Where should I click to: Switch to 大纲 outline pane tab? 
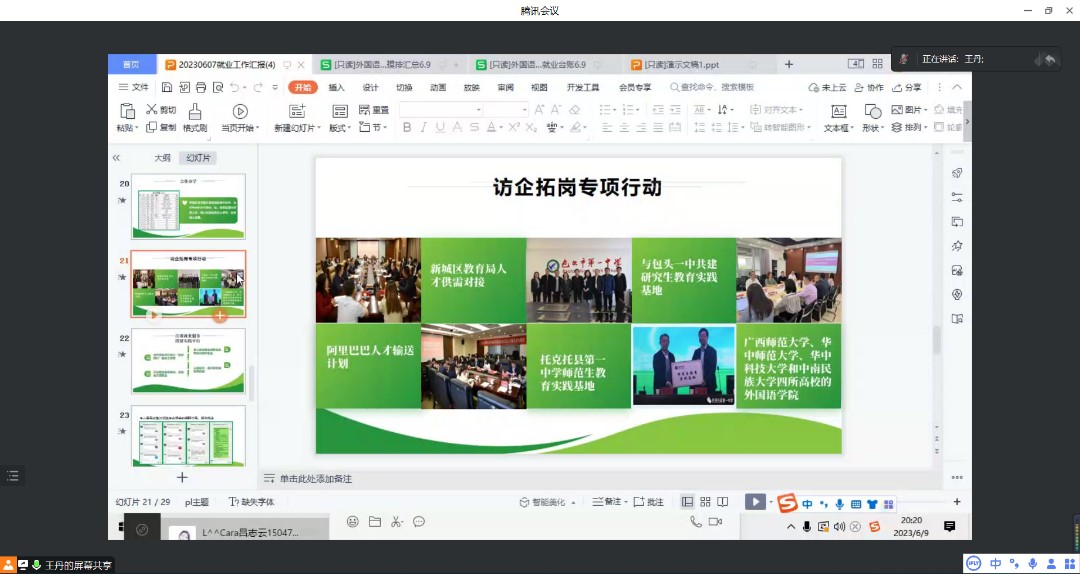162,158
